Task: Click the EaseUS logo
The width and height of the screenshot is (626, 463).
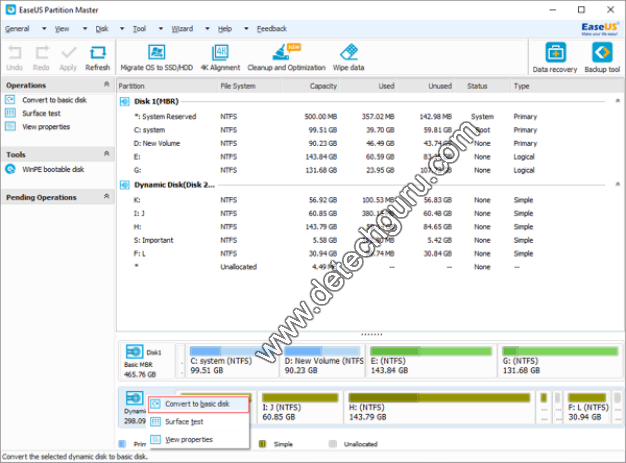Action: click(x=600, y=29)
